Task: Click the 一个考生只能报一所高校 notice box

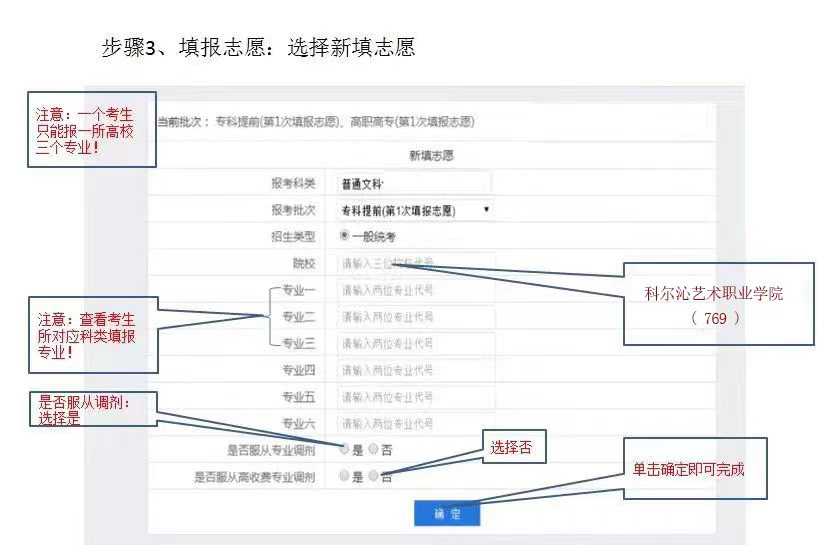Action: click(x=91, y=130)
